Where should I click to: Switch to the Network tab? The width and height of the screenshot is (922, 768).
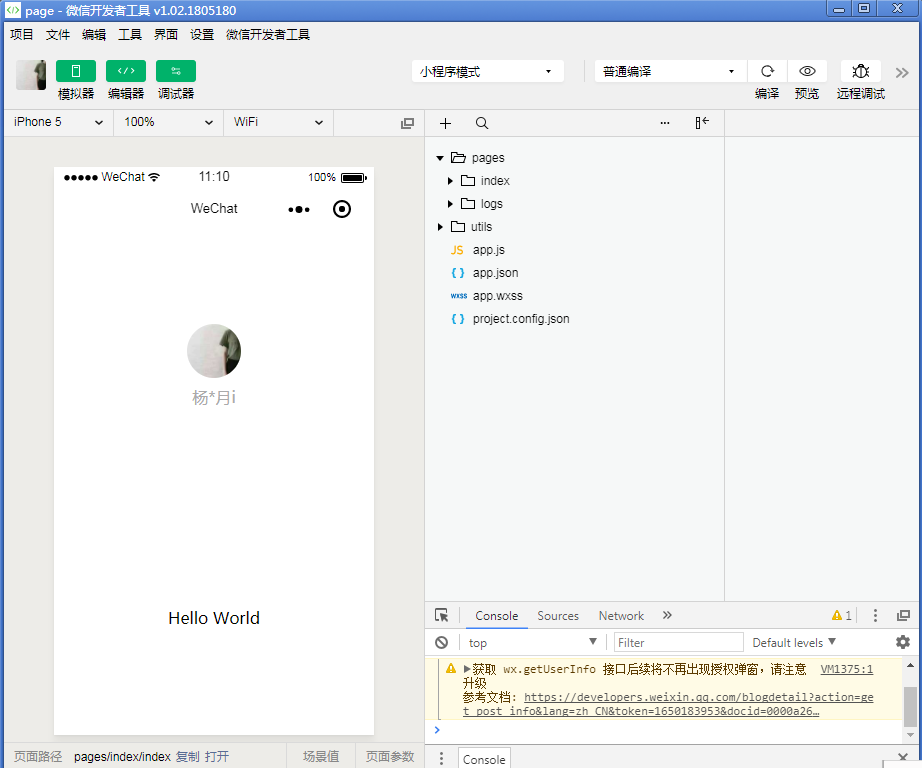point(621,616)
